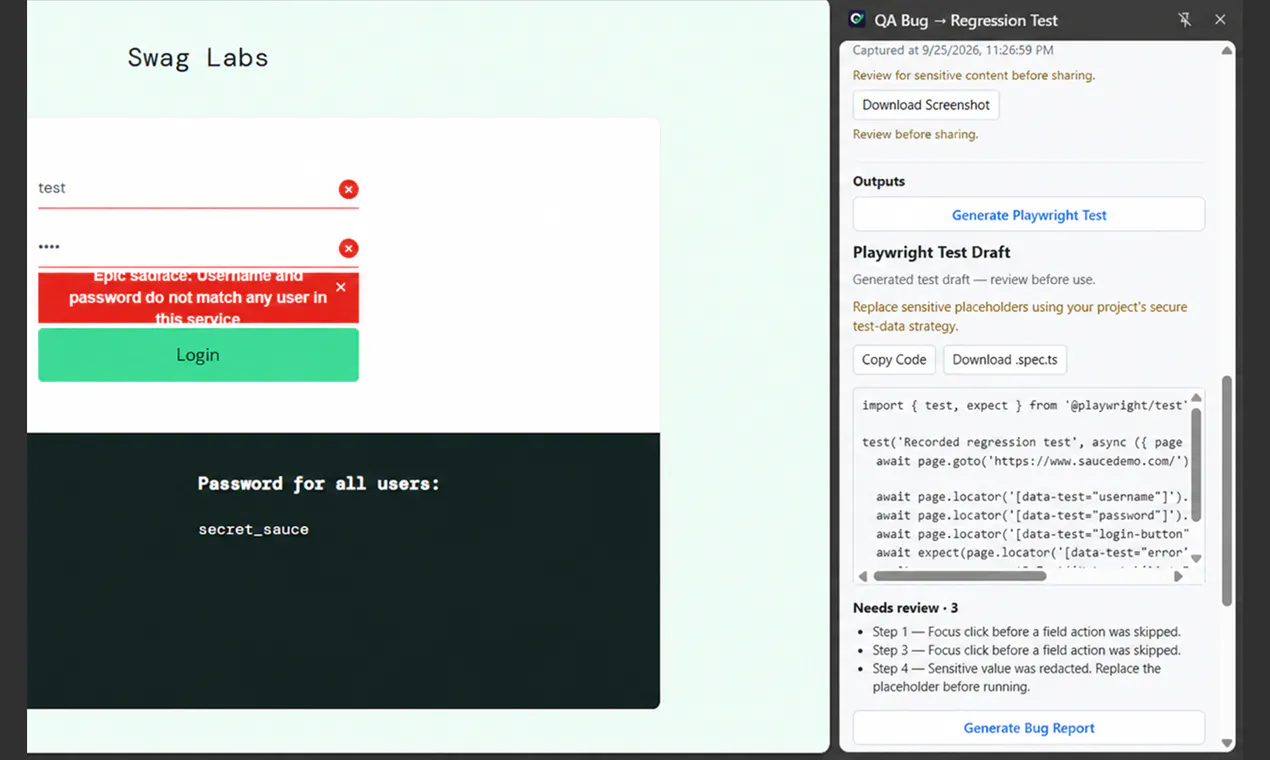Click 'Password for all users:' heading
The image size is (1270, 760).
[319, 484]
